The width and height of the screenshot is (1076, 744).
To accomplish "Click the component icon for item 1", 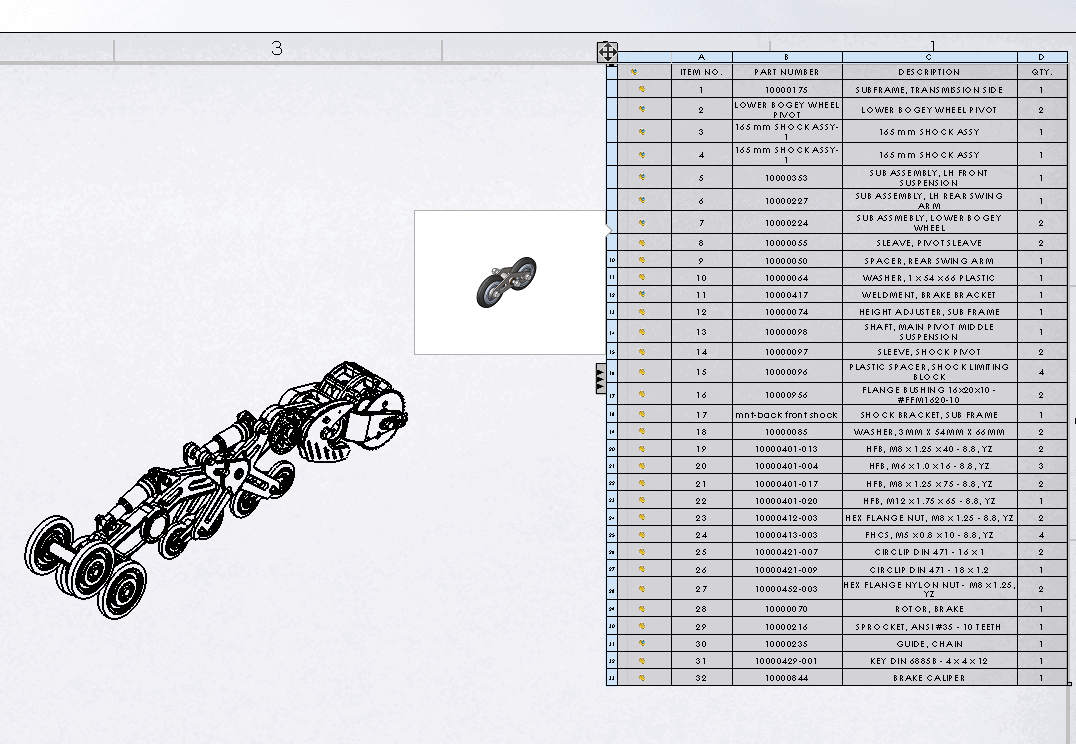I will click(x=642, y=89).
